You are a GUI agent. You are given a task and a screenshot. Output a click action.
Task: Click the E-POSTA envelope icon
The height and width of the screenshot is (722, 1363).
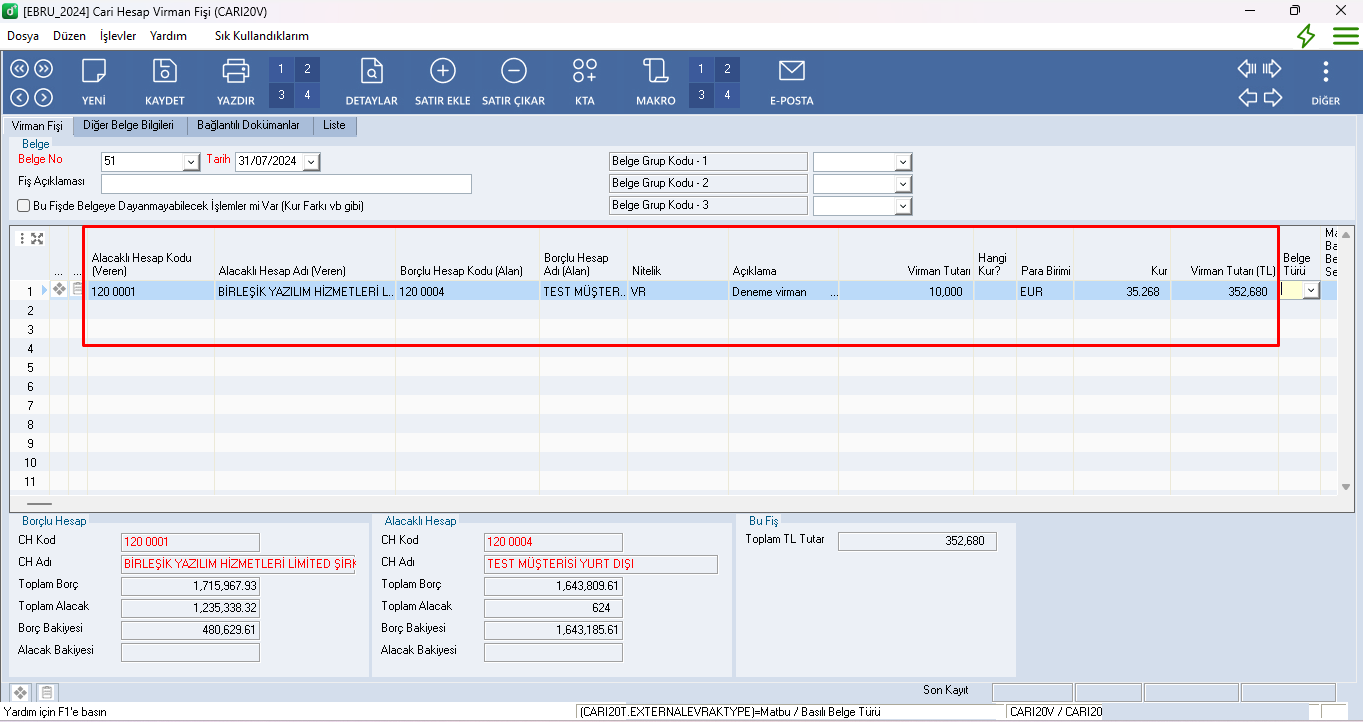[x=791, y=71]
